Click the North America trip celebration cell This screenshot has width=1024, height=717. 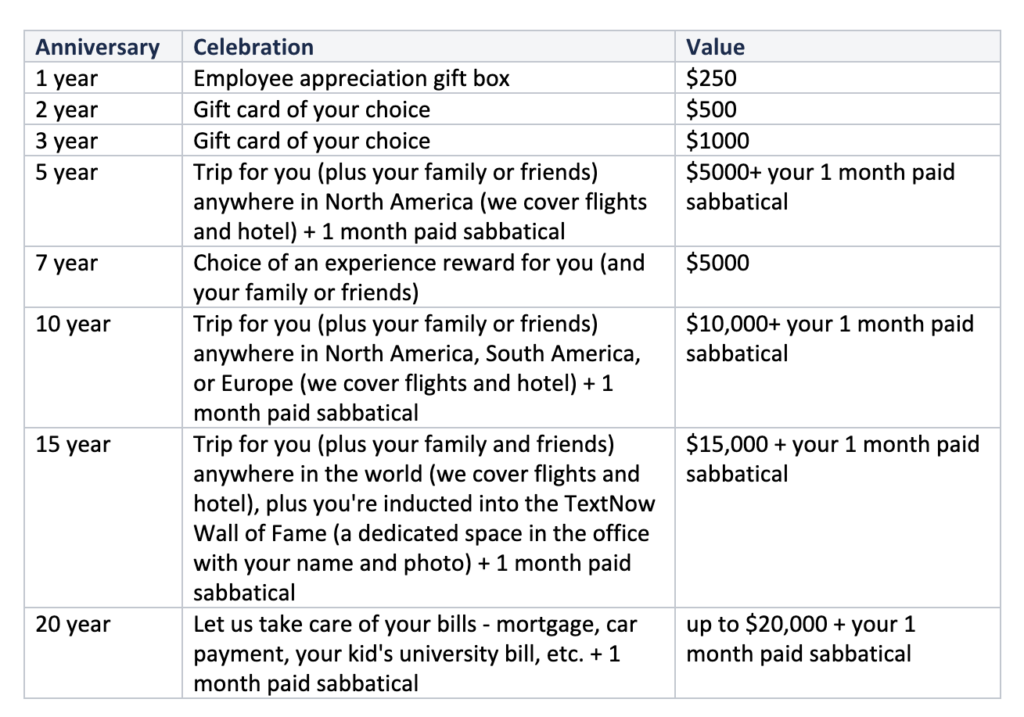coord(420,202)
